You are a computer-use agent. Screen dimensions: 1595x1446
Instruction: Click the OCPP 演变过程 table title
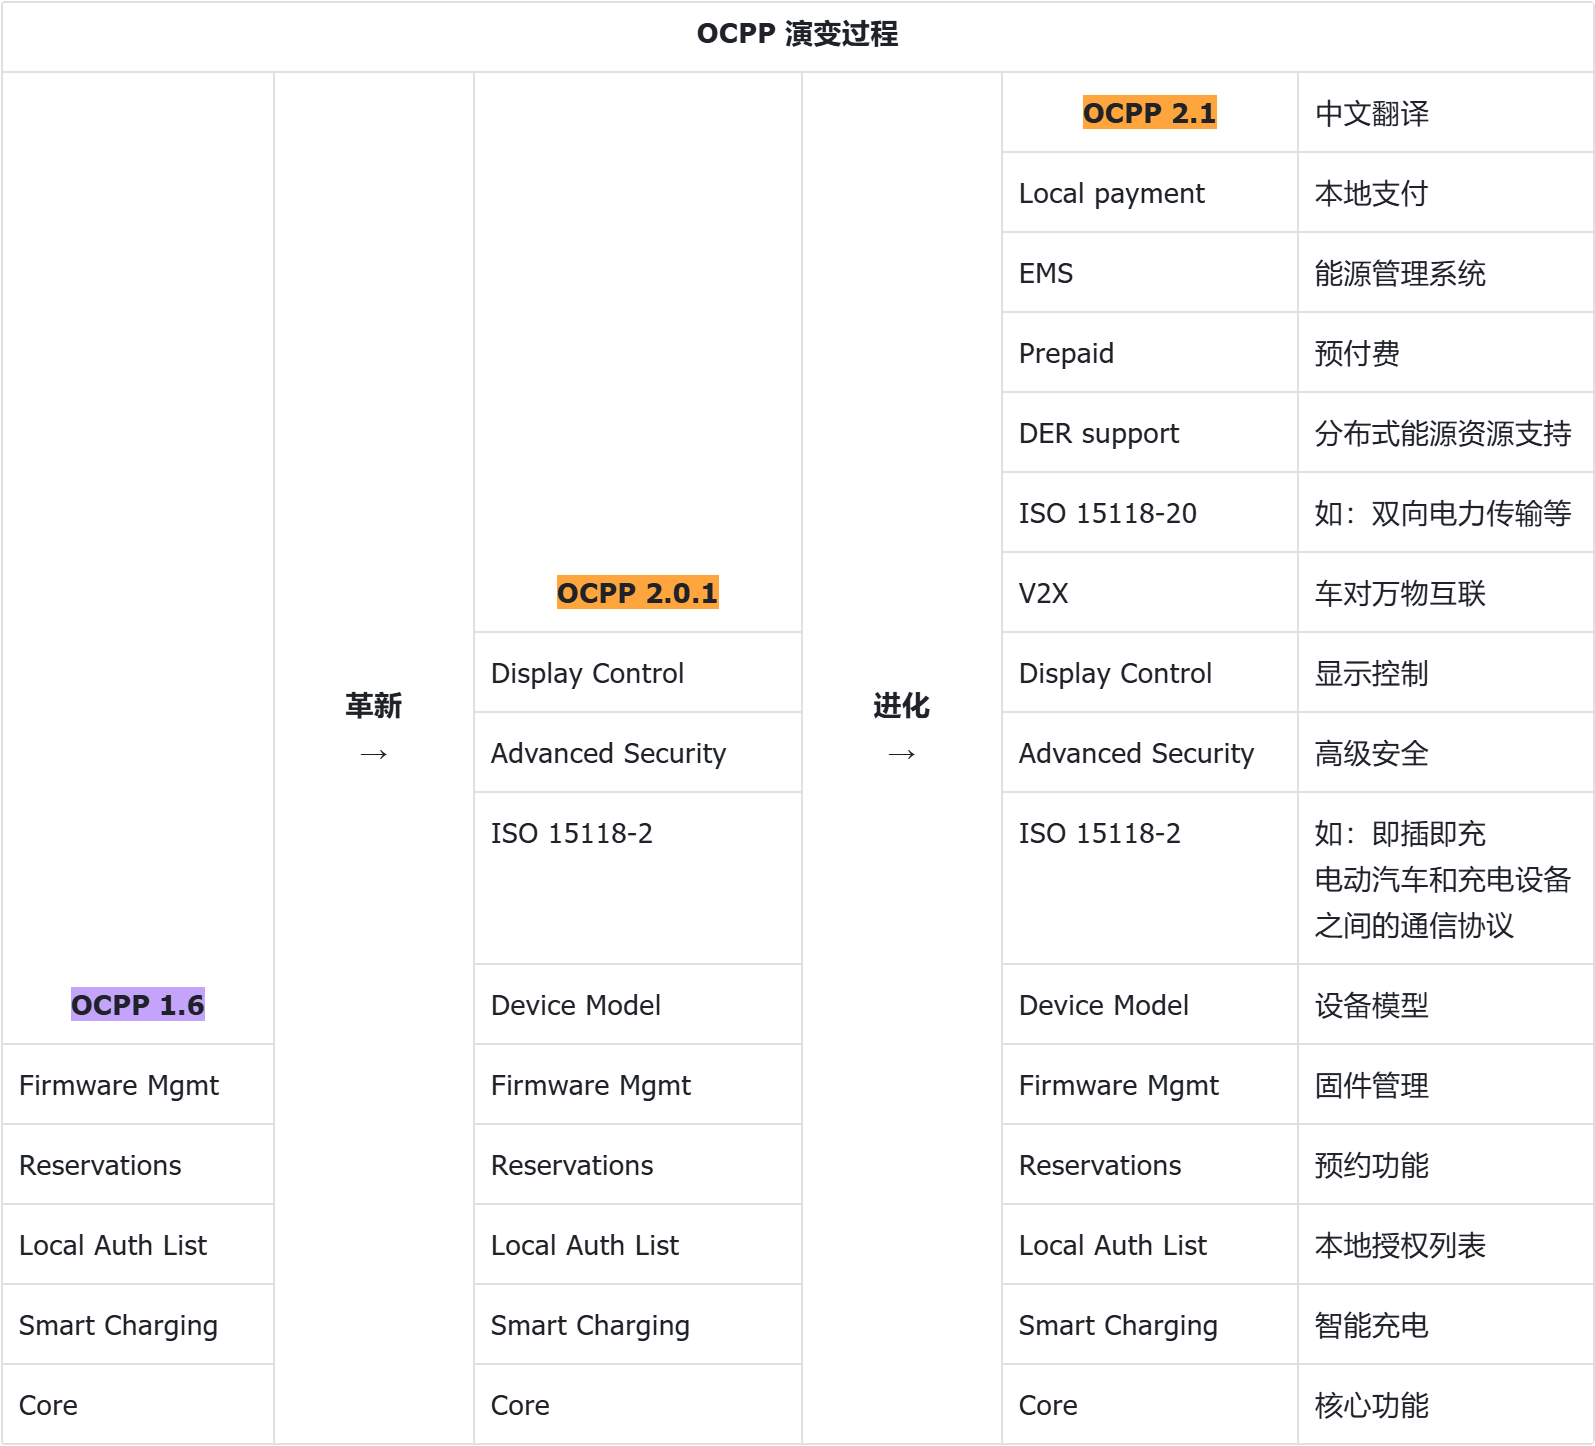[797, 34]
